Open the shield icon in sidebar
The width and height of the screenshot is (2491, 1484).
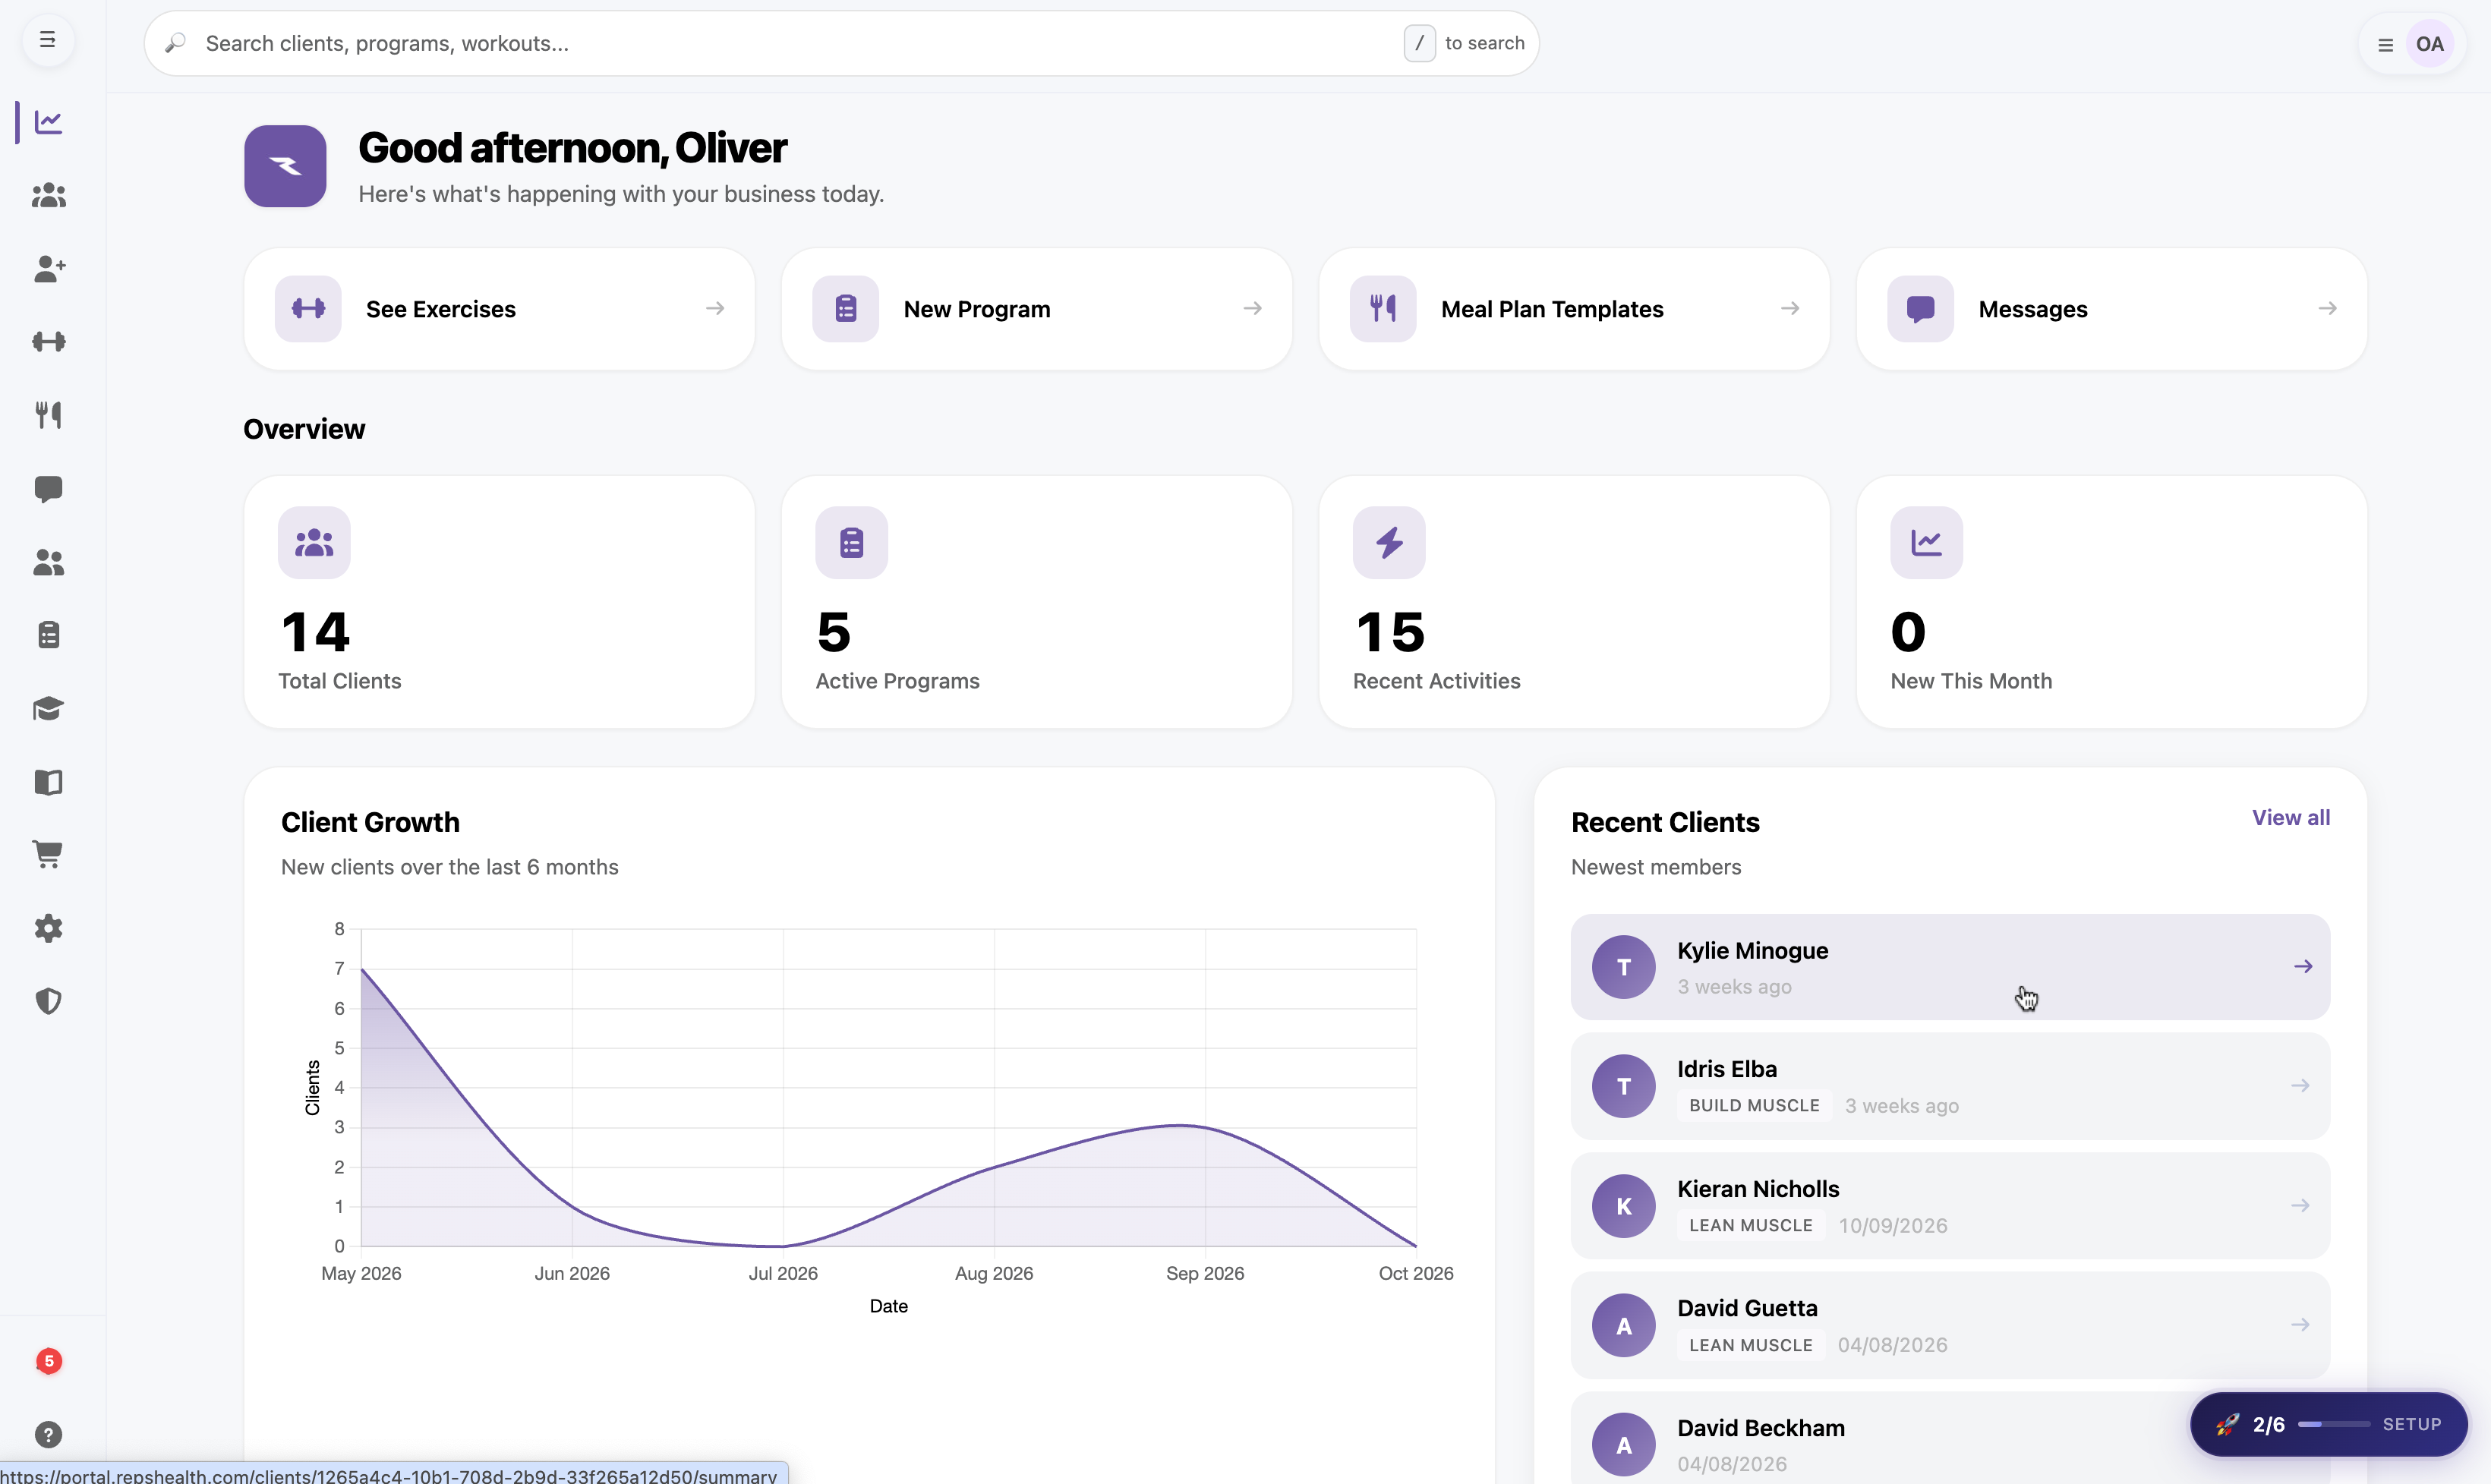click(x=48, y=1001)
